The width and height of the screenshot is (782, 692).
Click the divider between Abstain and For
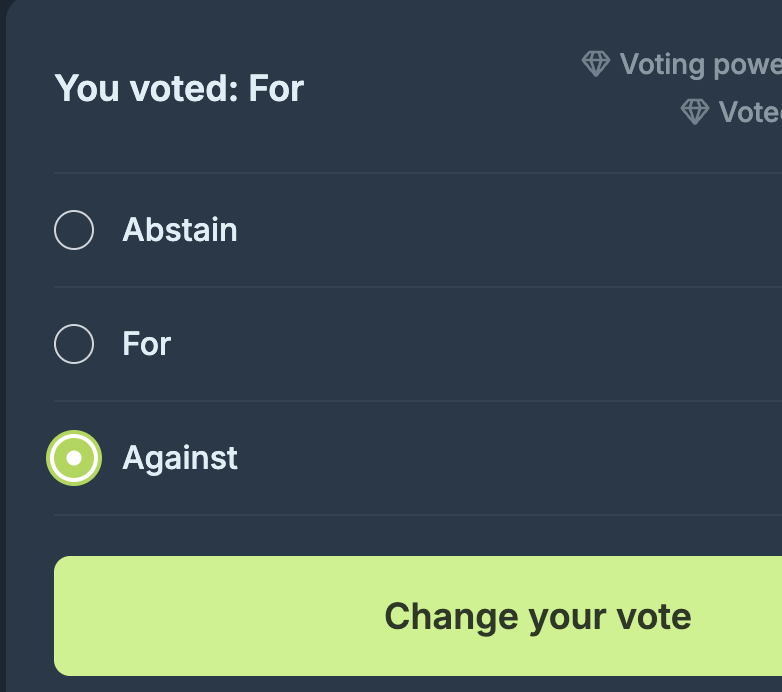point(400,287)
